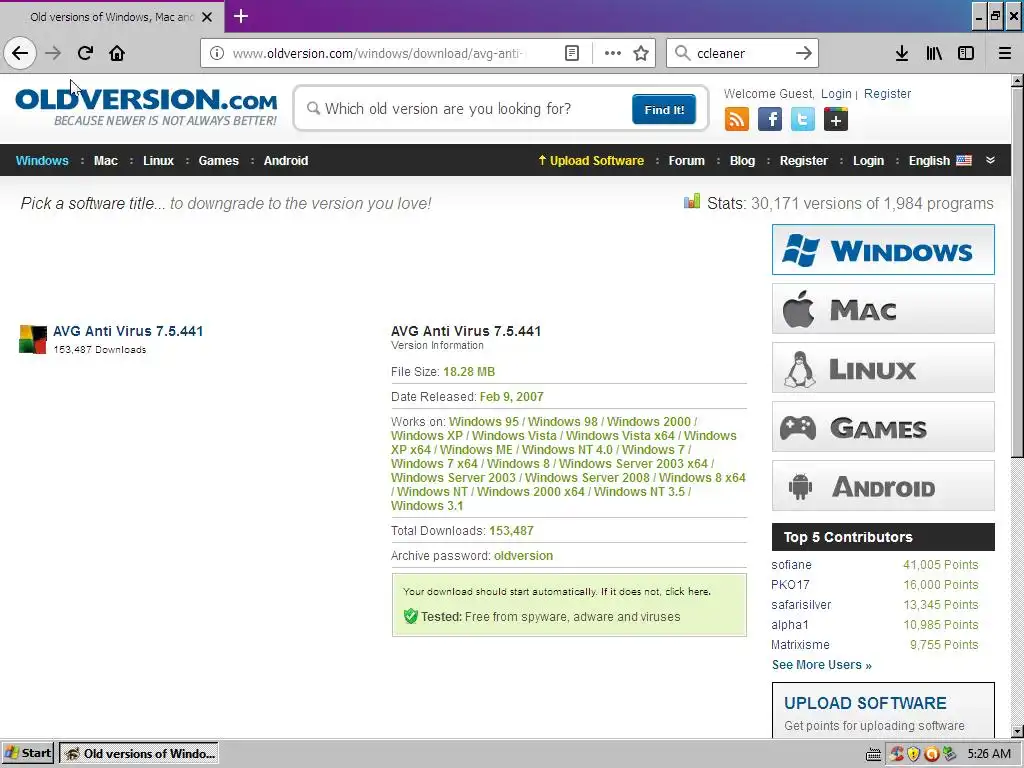Screen dimensions: 1024x768
Task: Visit the Facebook social icon
Action: pyautogui.click(x=769, y=120)
